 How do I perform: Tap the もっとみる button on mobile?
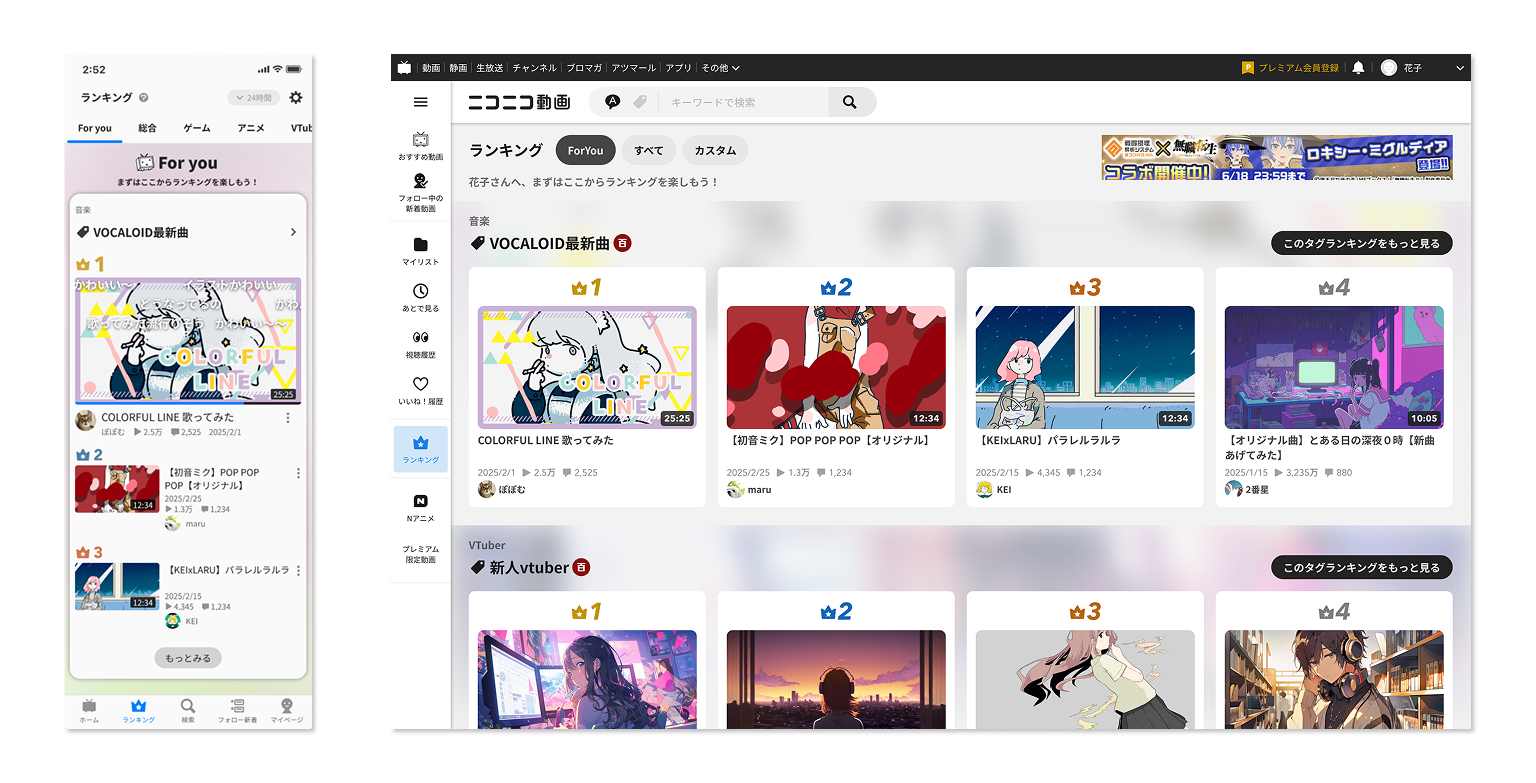coord(188,658)
